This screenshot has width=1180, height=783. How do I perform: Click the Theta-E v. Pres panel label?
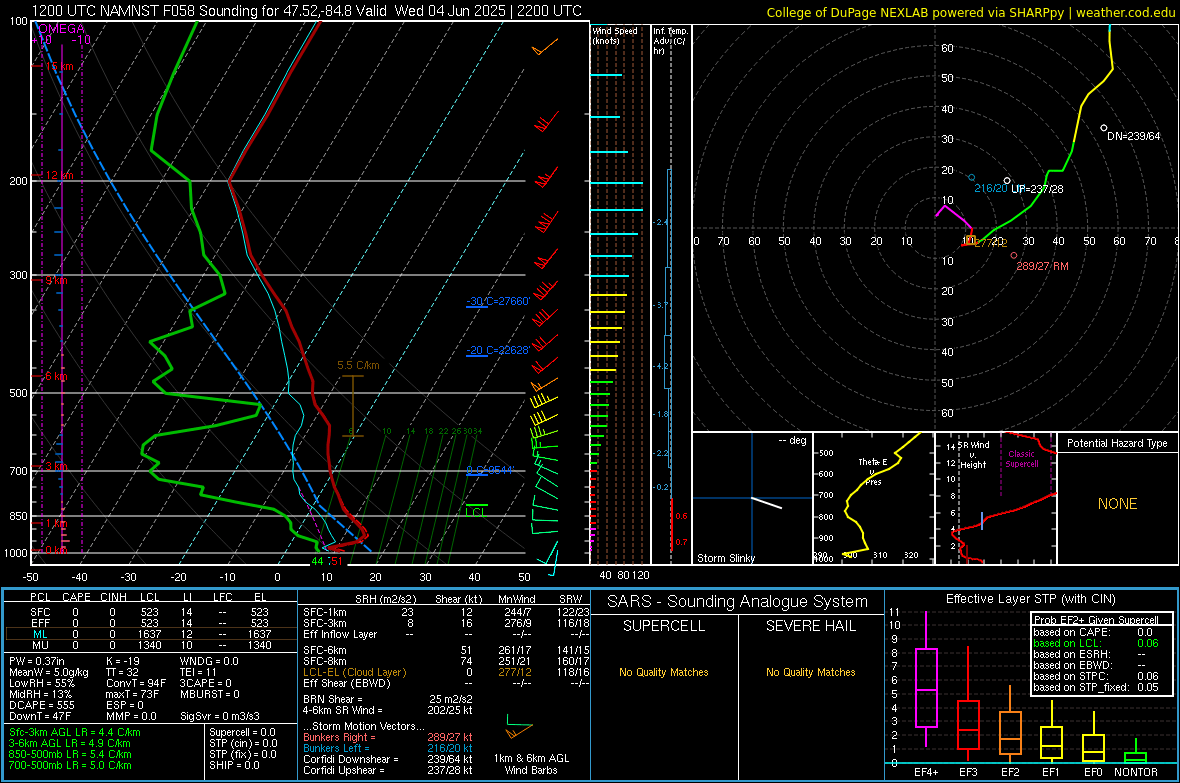click(873, 471)
